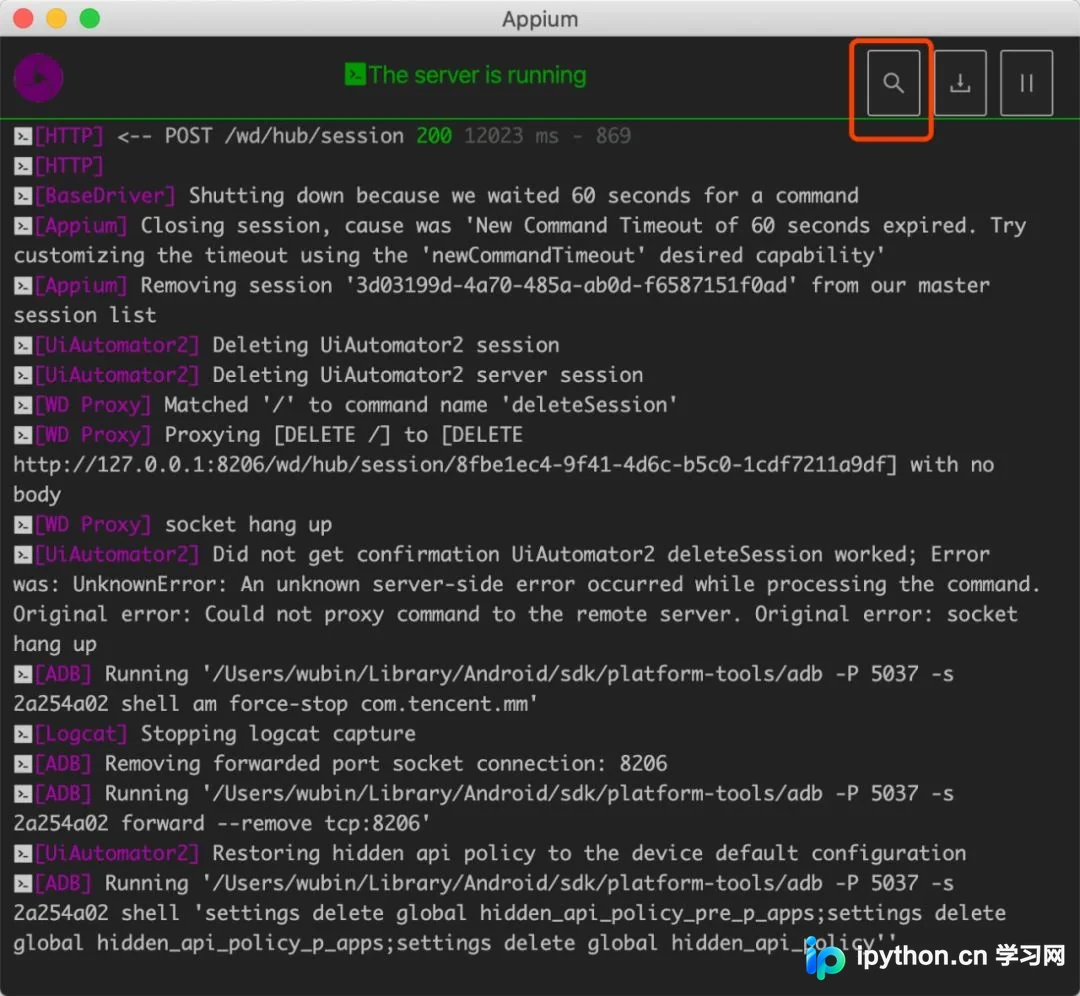Open the log search button

click(x=893, y=83)
